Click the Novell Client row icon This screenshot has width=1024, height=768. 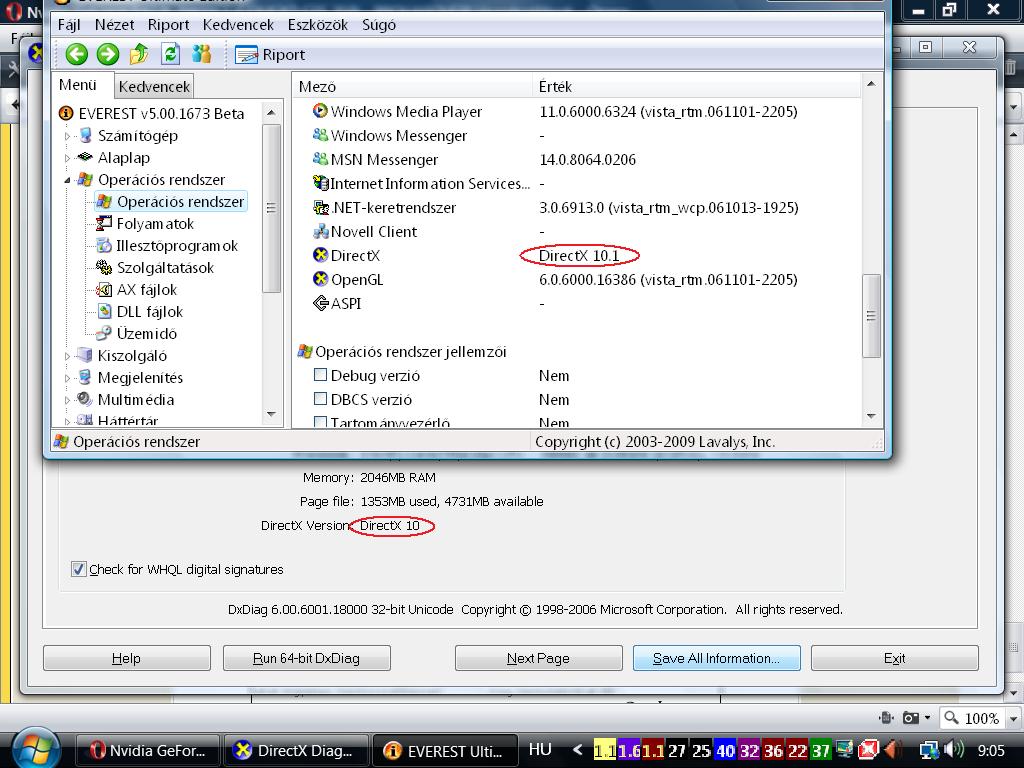pyautogui.click(x=320, y=231)
